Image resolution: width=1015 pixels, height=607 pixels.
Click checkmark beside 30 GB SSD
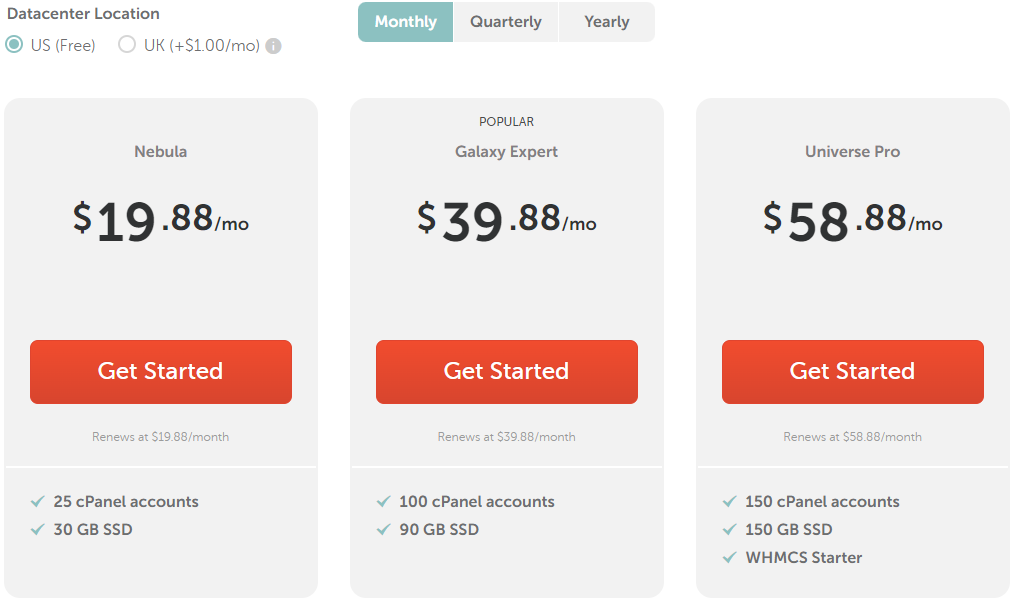coord(38,529)
